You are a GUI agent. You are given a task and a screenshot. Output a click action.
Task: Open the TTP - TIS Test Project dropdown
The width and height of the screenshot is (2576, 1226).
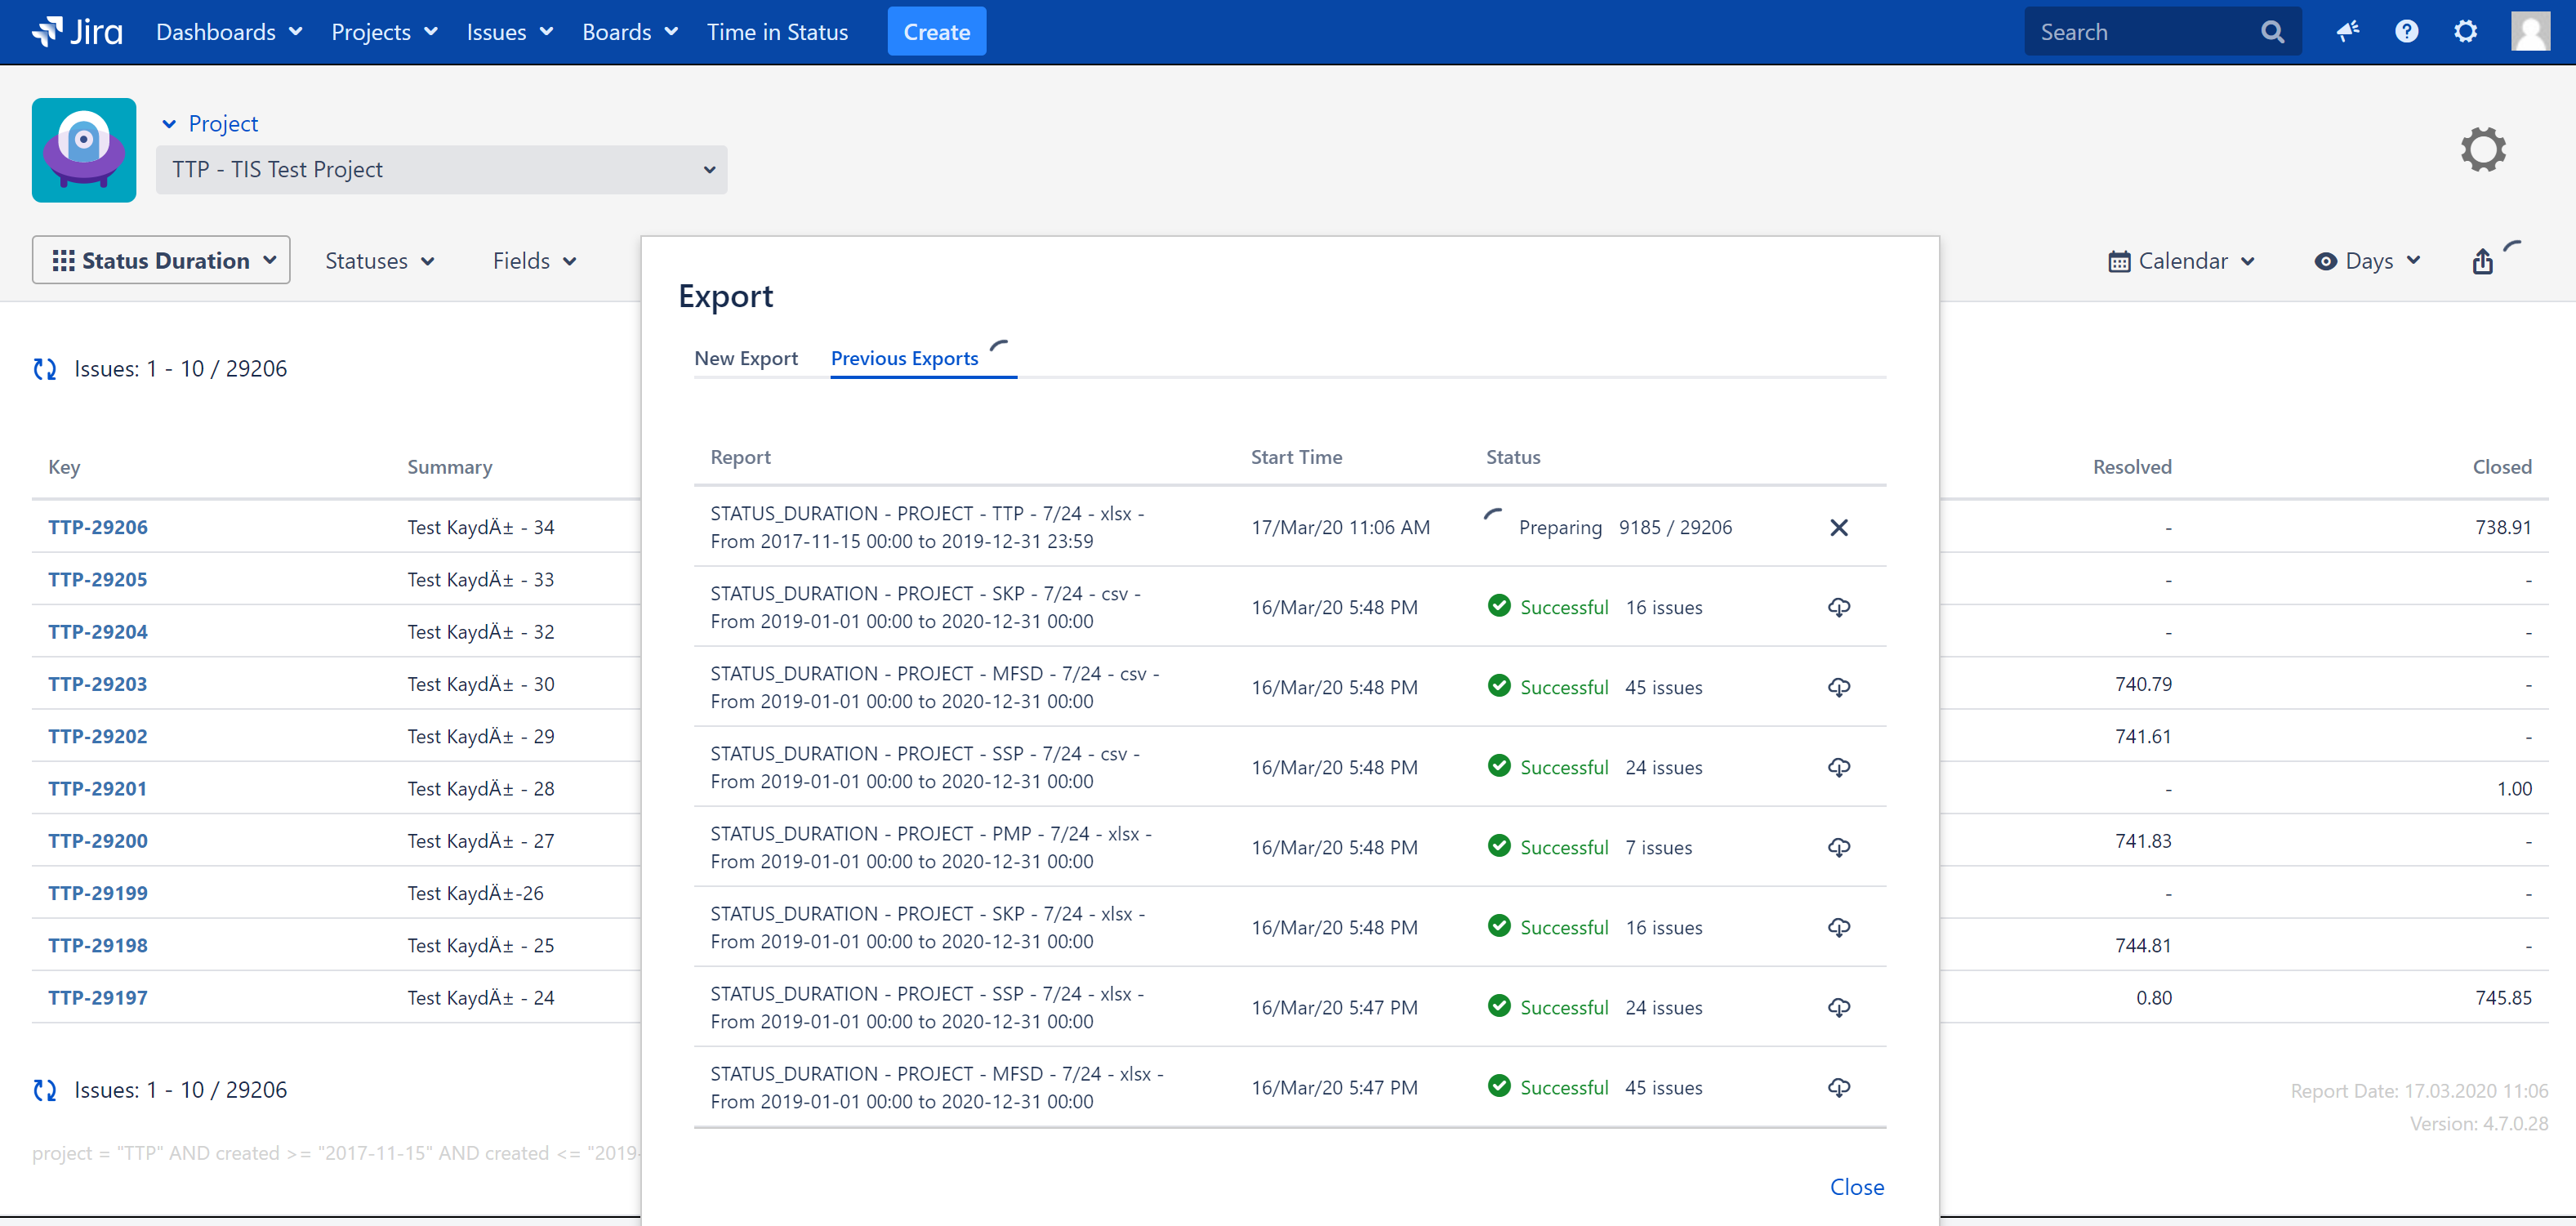(441, 170)
